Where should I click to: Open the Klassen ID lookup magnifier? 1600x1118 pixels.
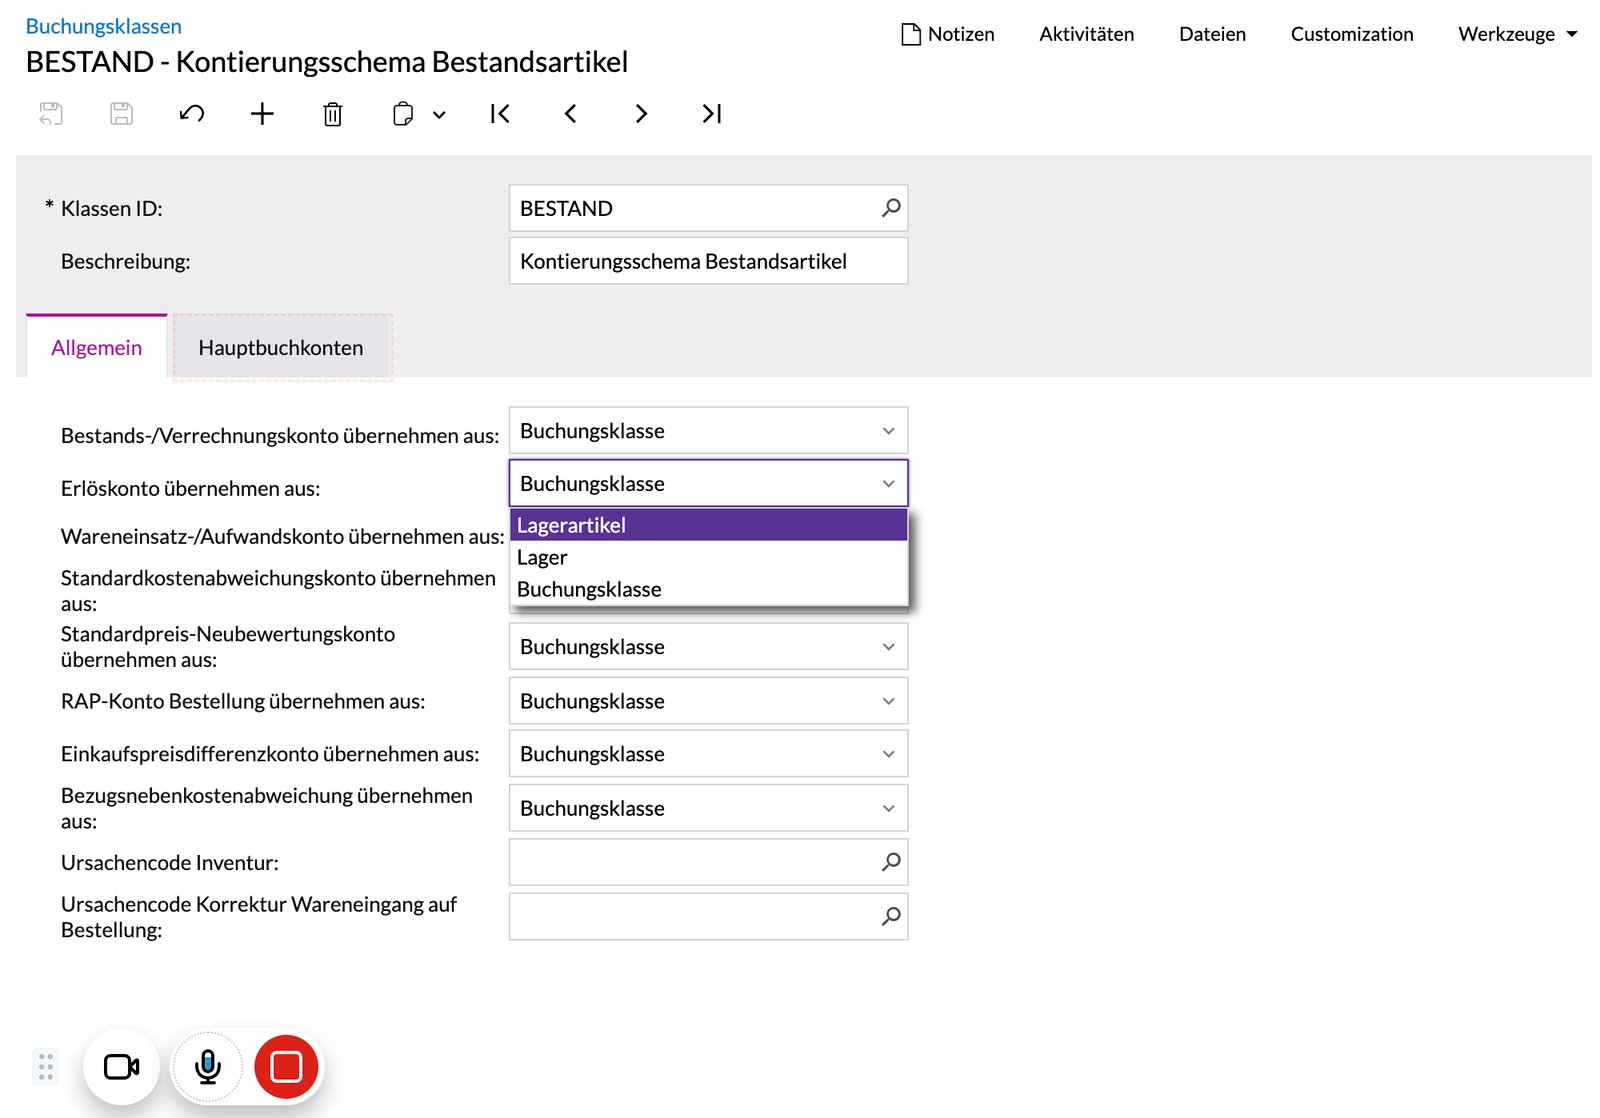click(x=891, y=208)
